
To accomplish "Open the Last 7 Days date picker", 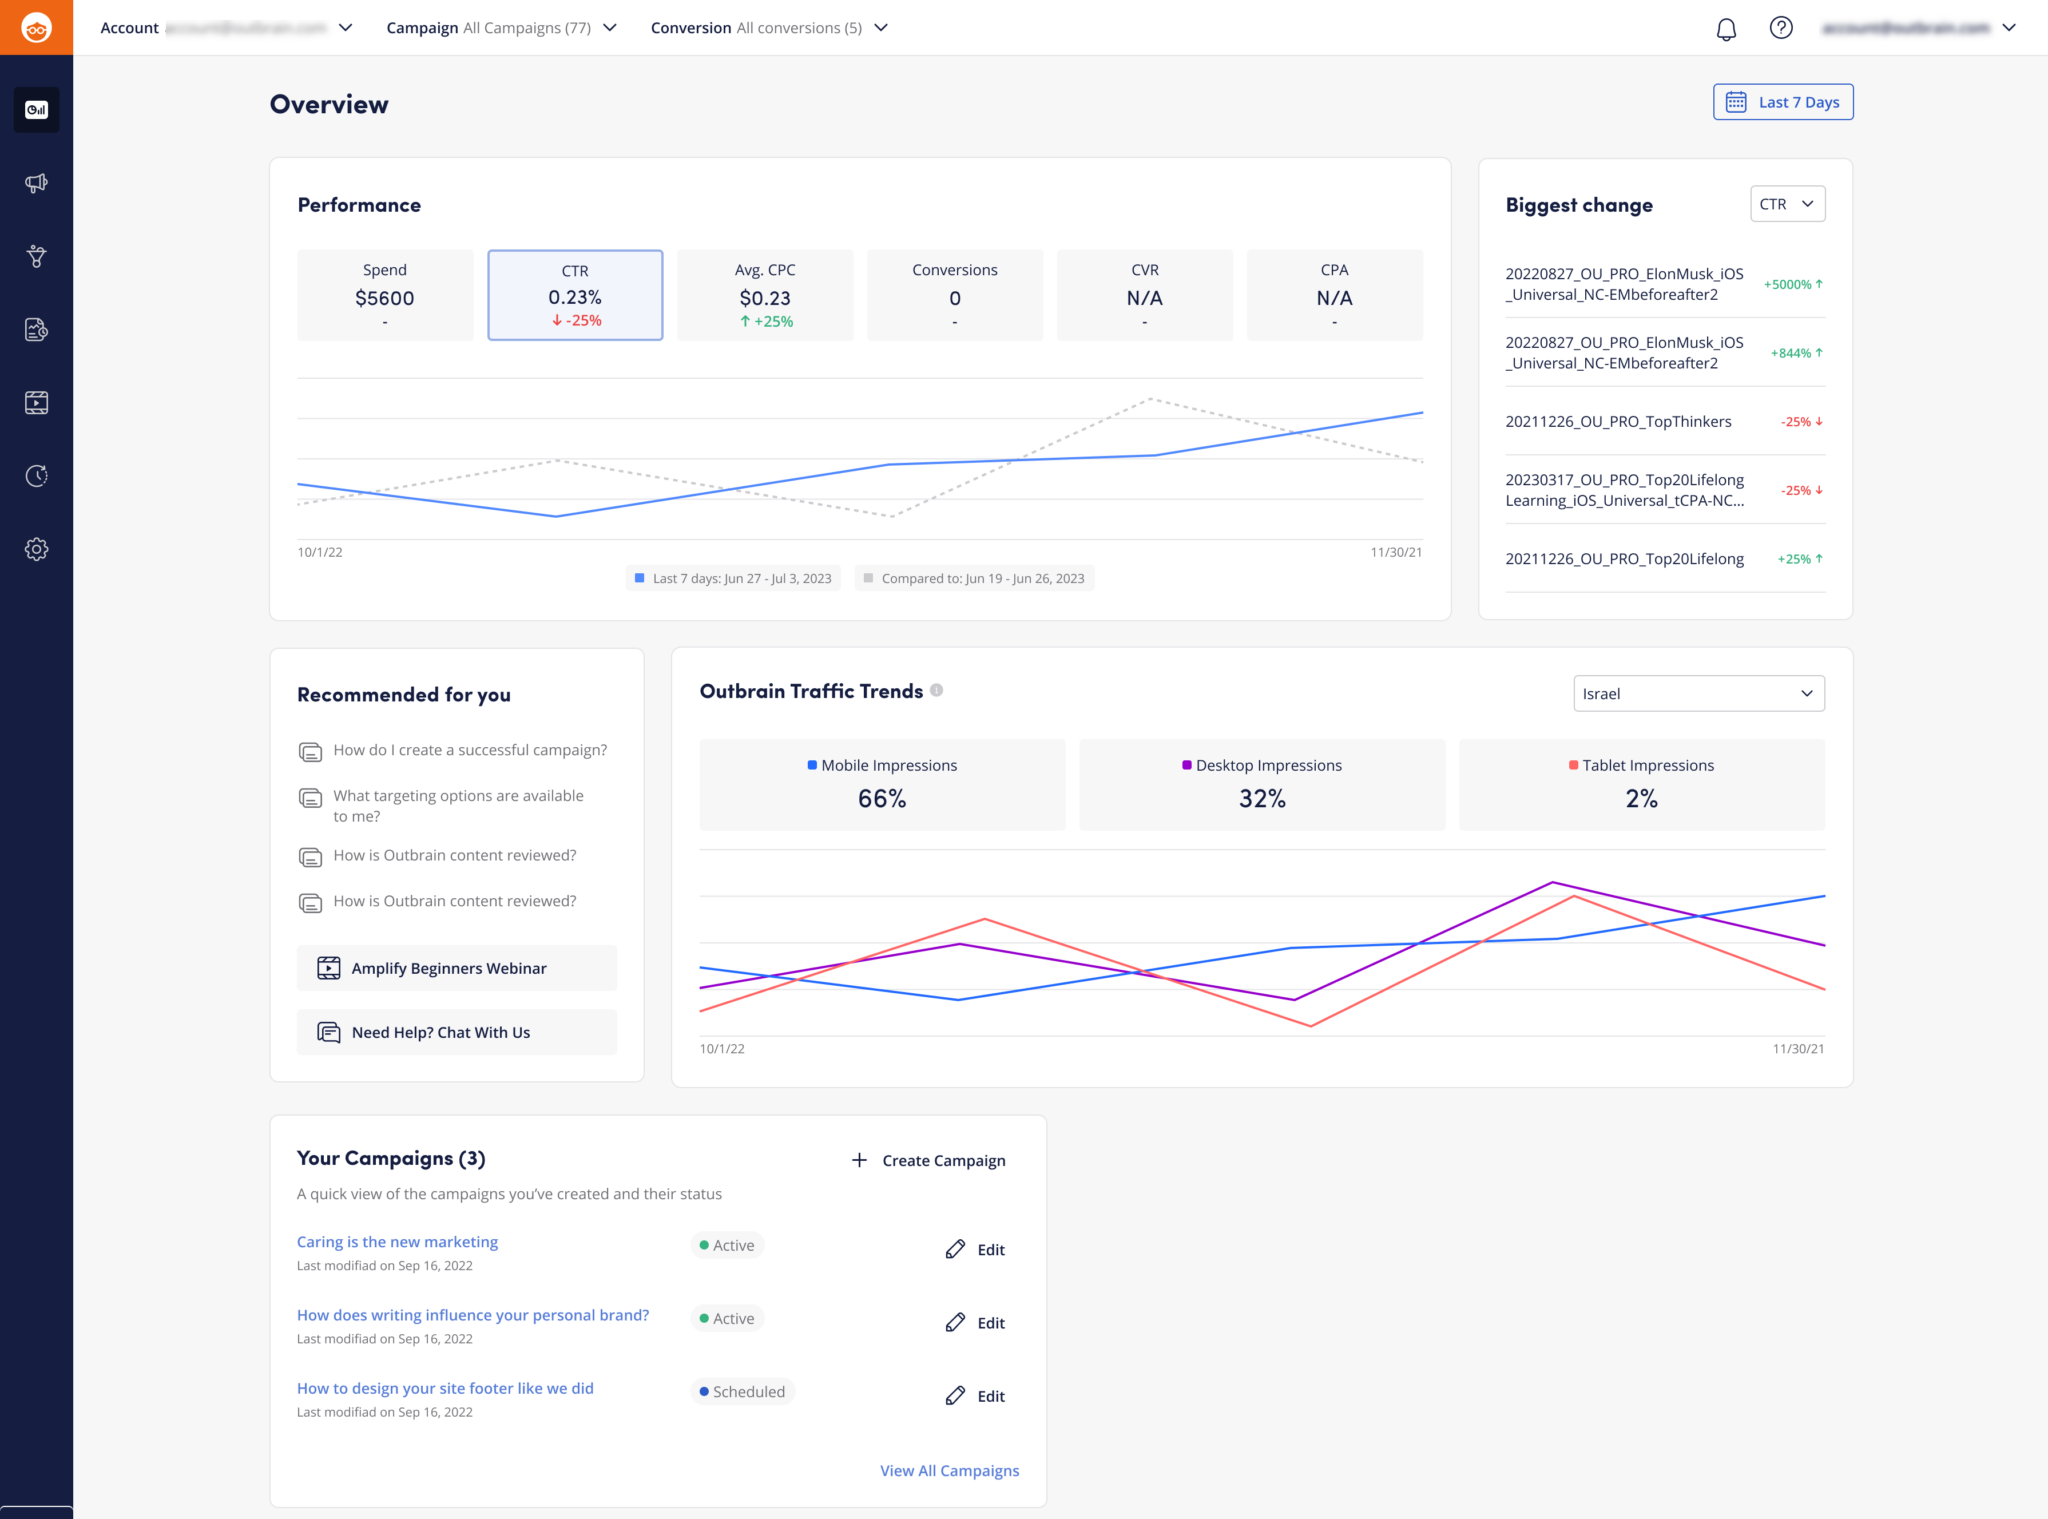I will pyautogui.click(x=1783, y=101).
